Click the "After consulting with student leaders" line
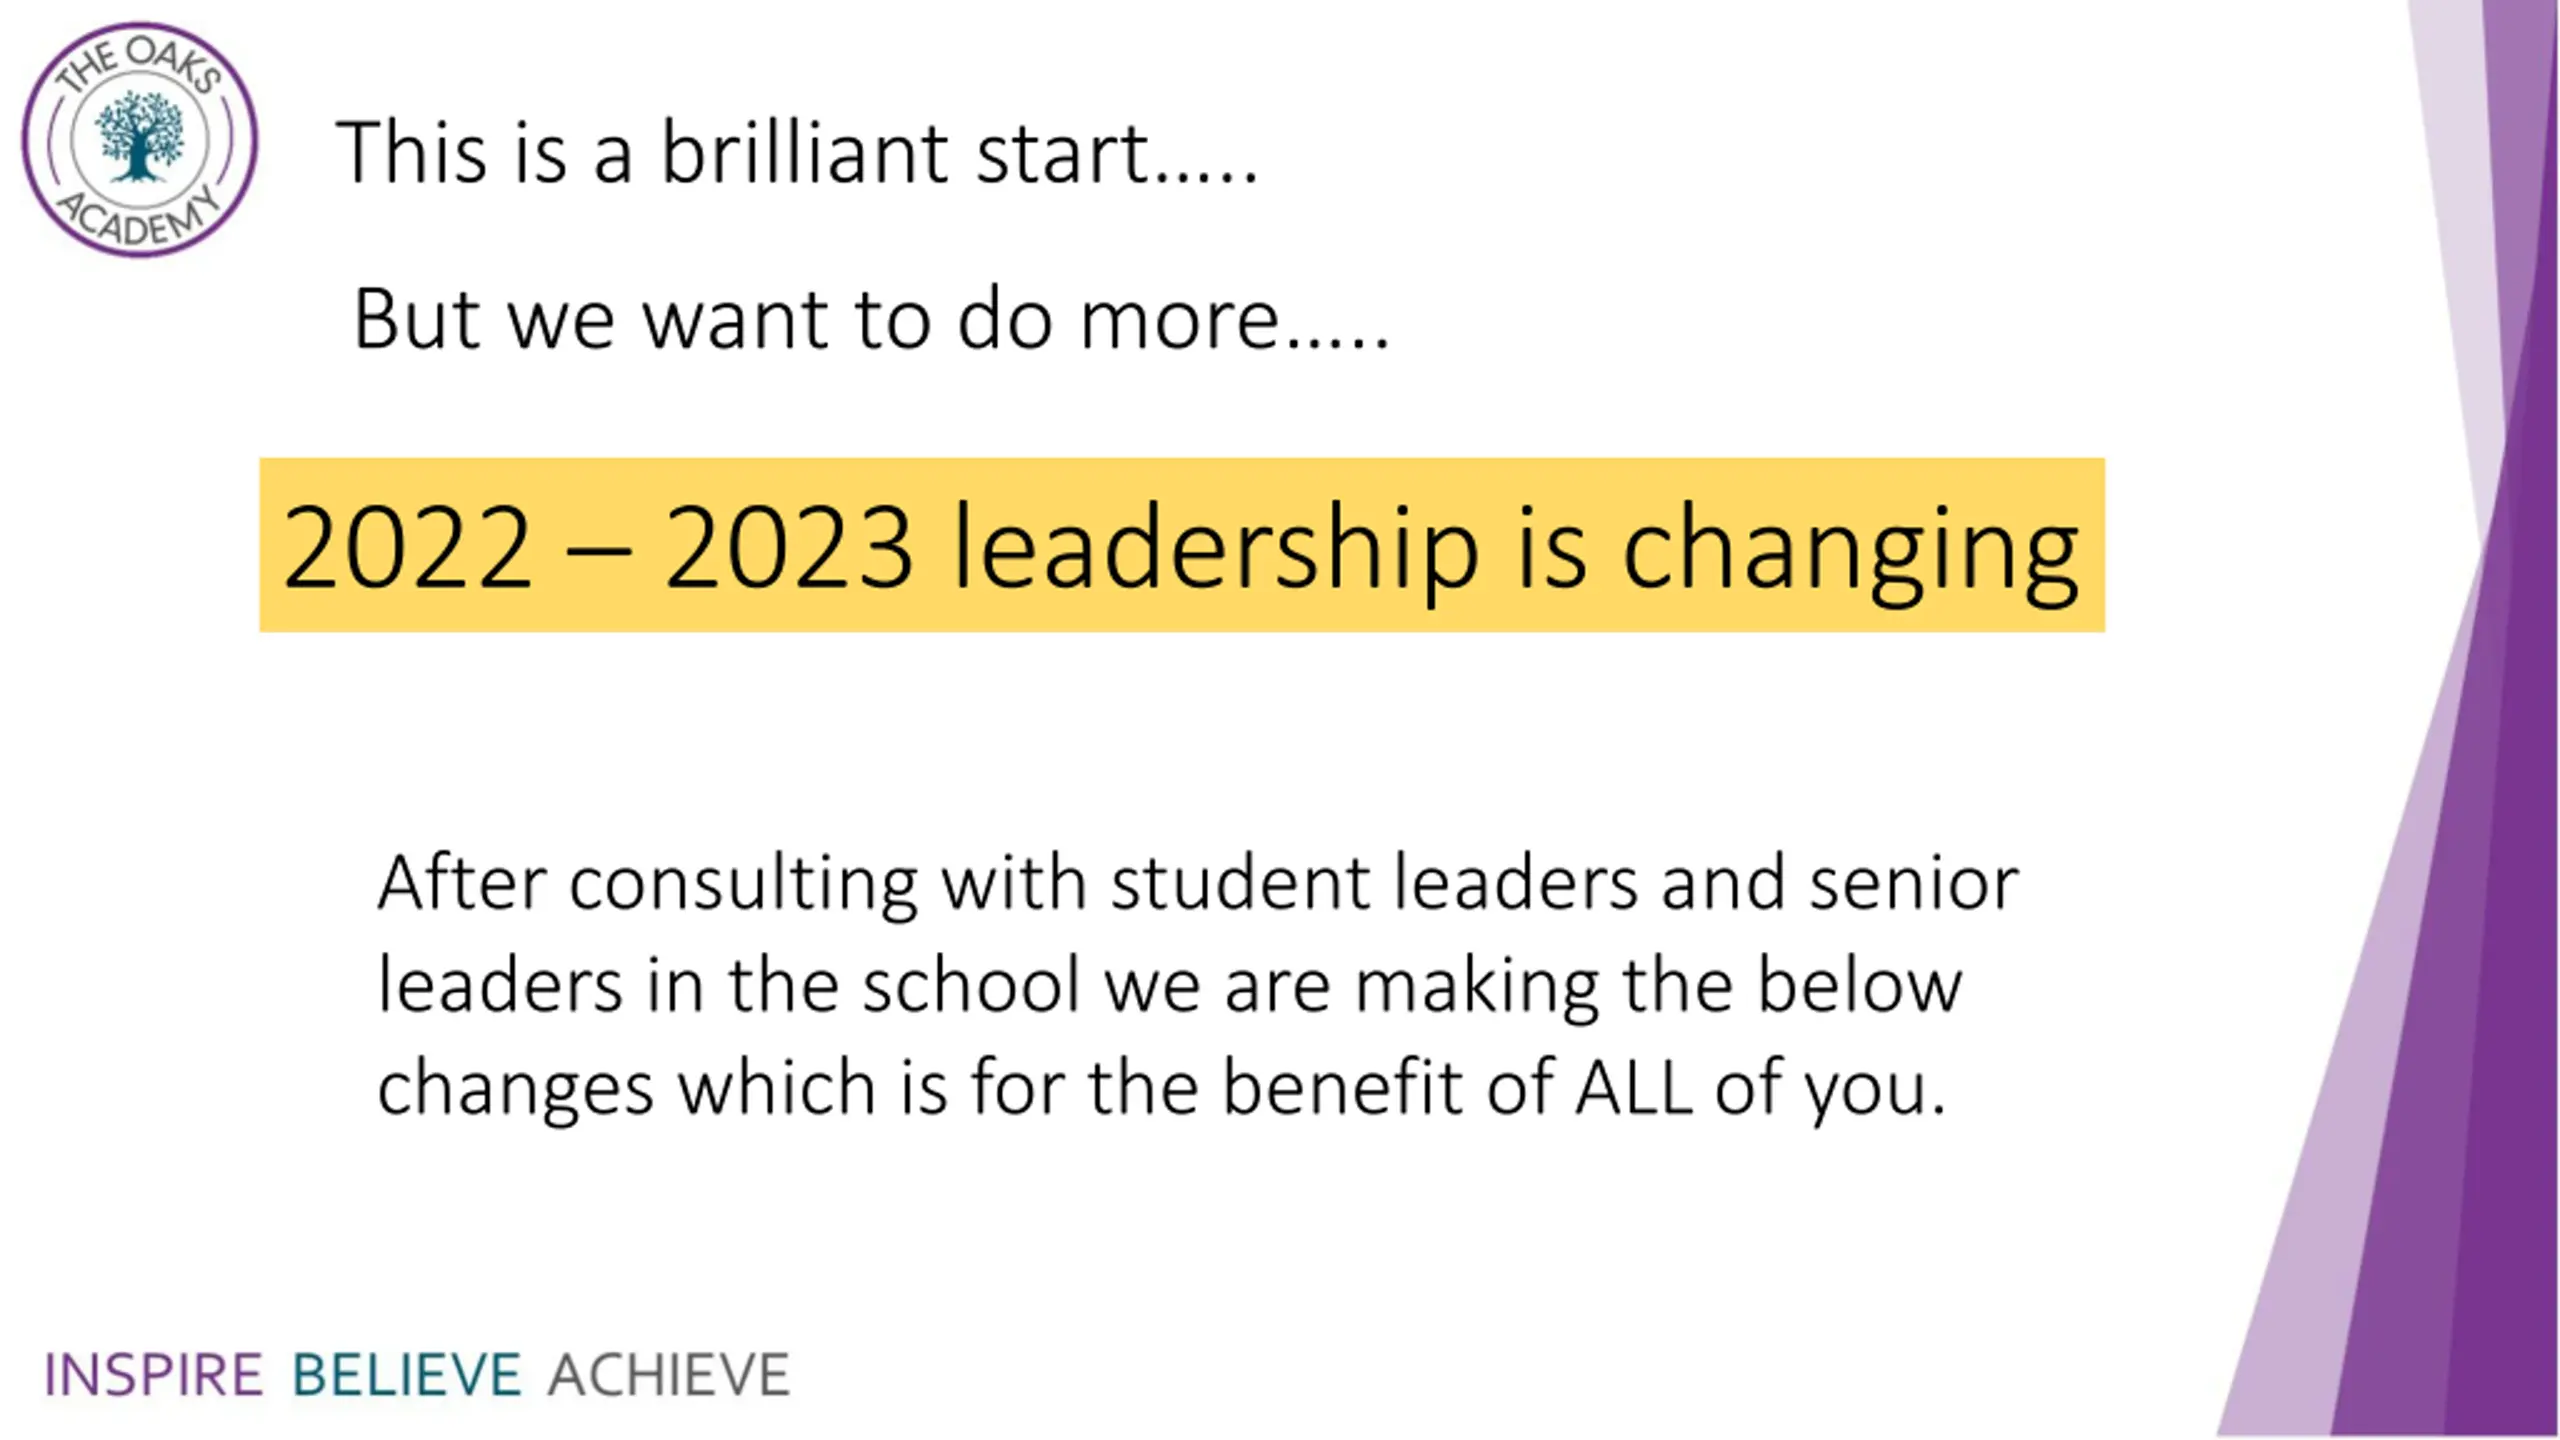The height and width of the screenshot is (1440, 2560). (x=1198, y=883)
